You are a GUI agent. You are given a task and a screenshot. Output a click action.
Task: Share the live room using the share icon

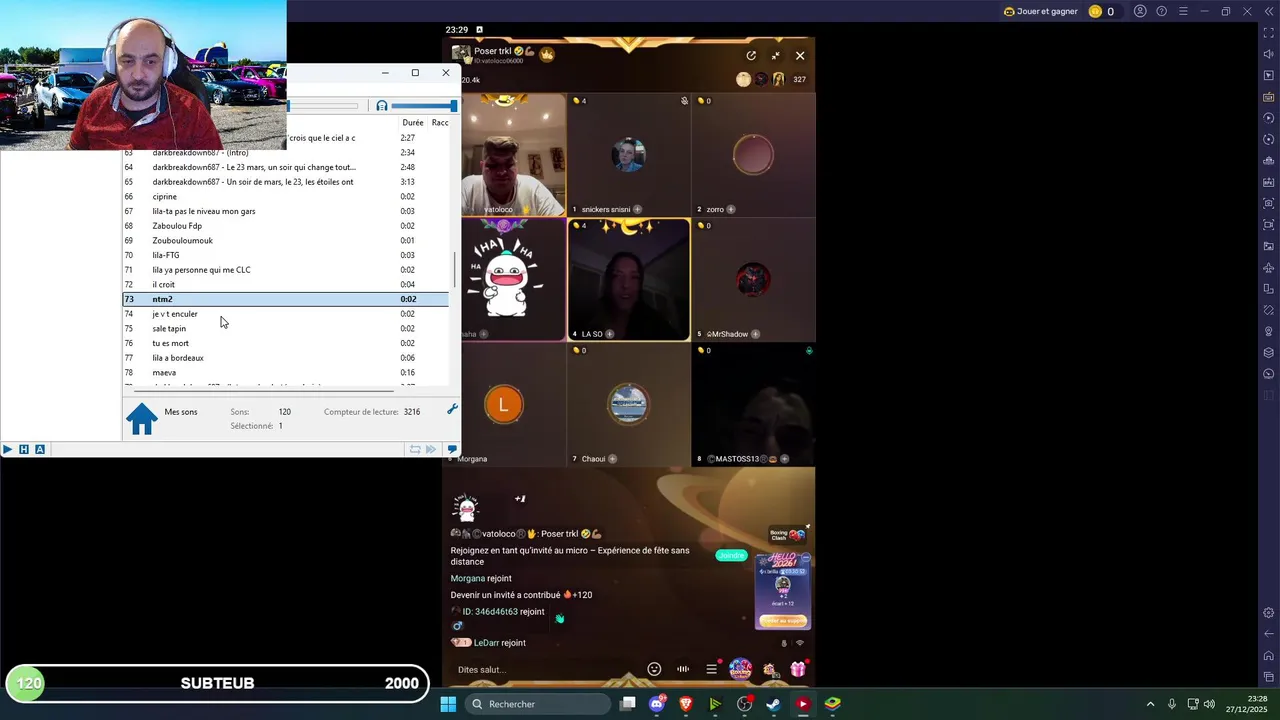click(x=751, y=56)
